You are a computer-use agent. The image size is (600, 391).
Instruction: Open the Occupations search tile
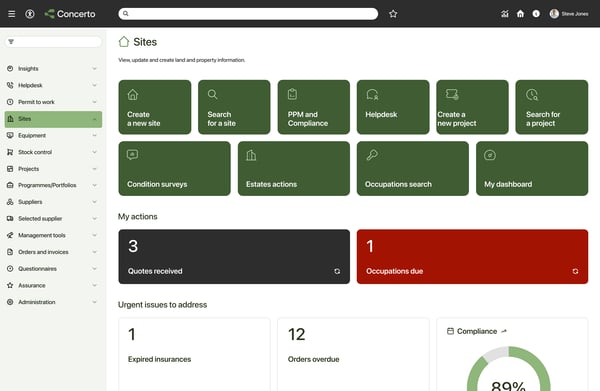(413, 169)
